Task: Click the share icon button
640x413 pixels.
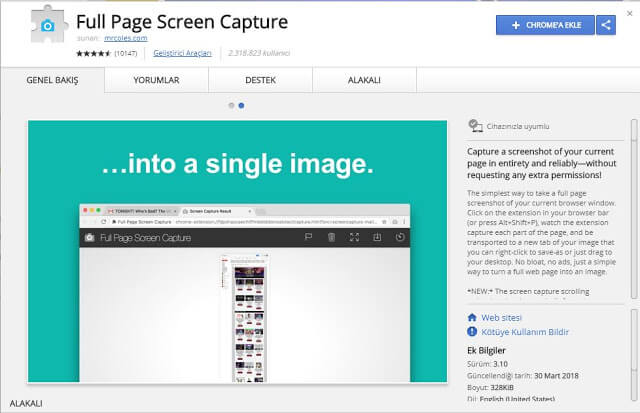Action: pos(606,25)
